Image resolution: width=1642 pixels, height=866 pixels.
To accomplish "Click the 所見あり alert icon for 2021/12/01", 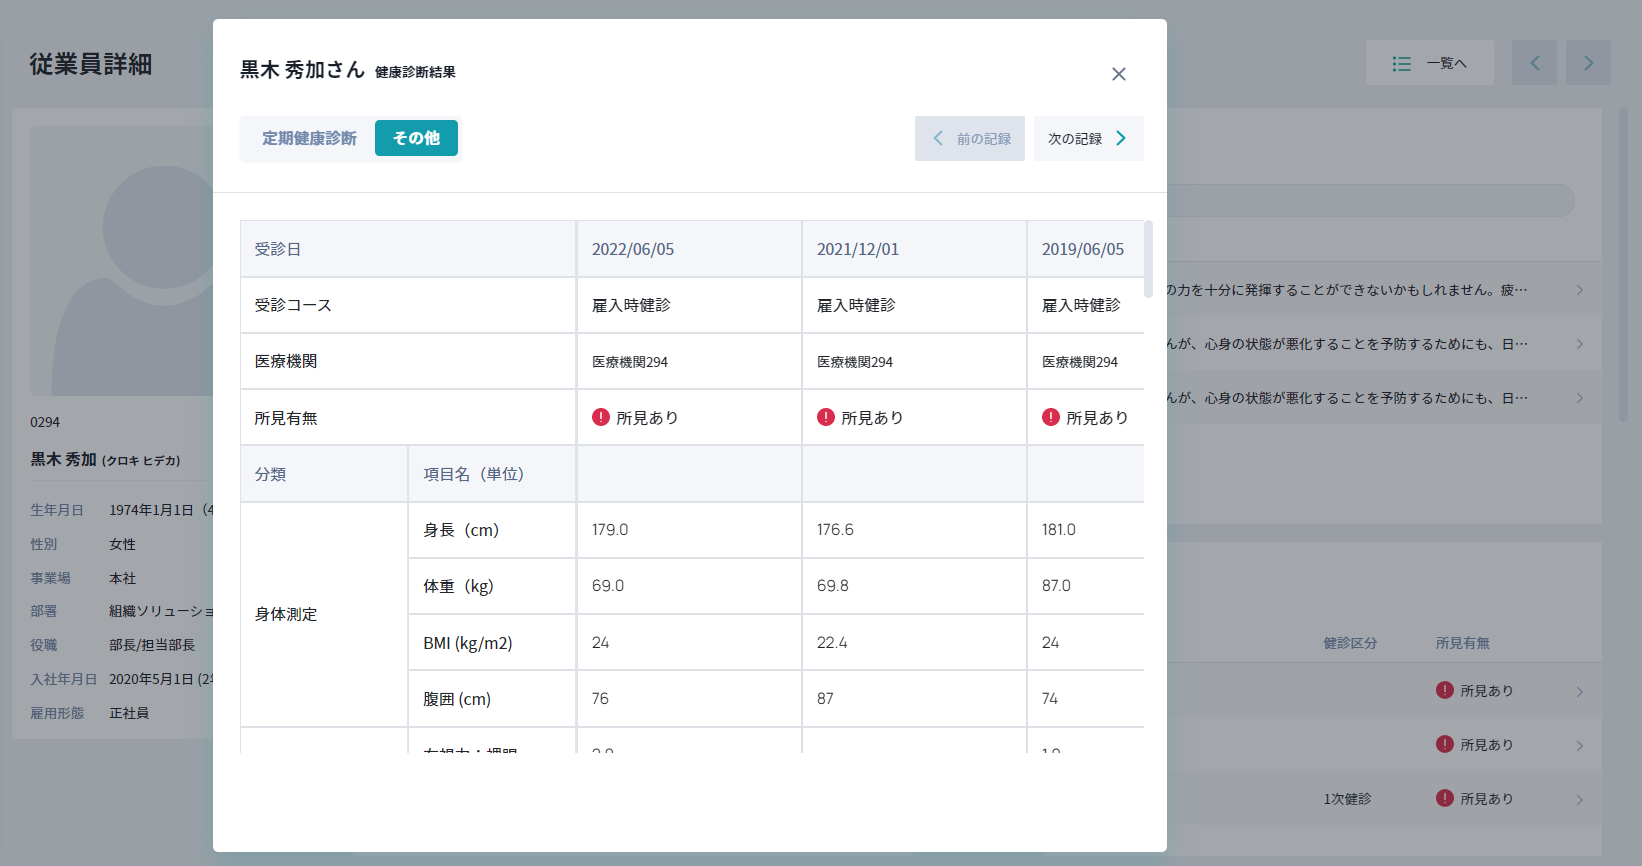I will (826, 417).
